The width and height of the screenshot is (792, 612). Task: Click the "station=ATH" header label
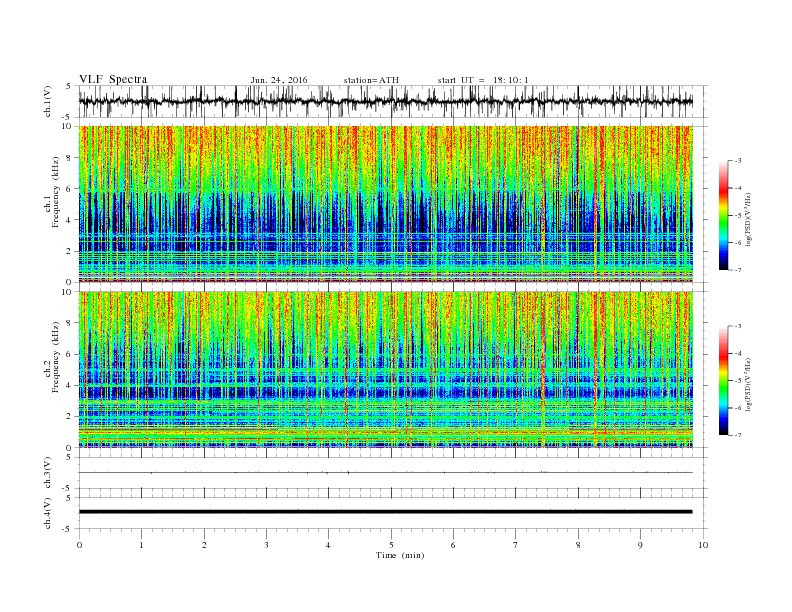(x=371, y=80)
